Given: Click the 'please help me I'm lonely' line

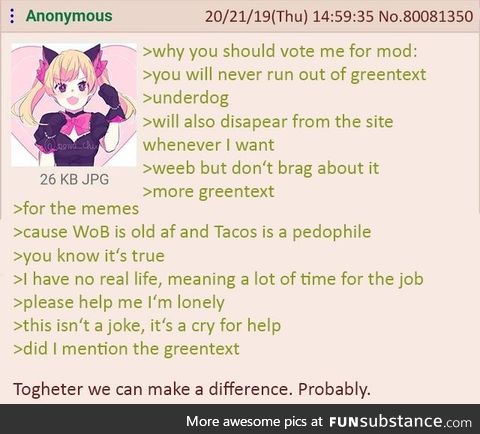Looking at the screenshot, I should click(119, 303).
